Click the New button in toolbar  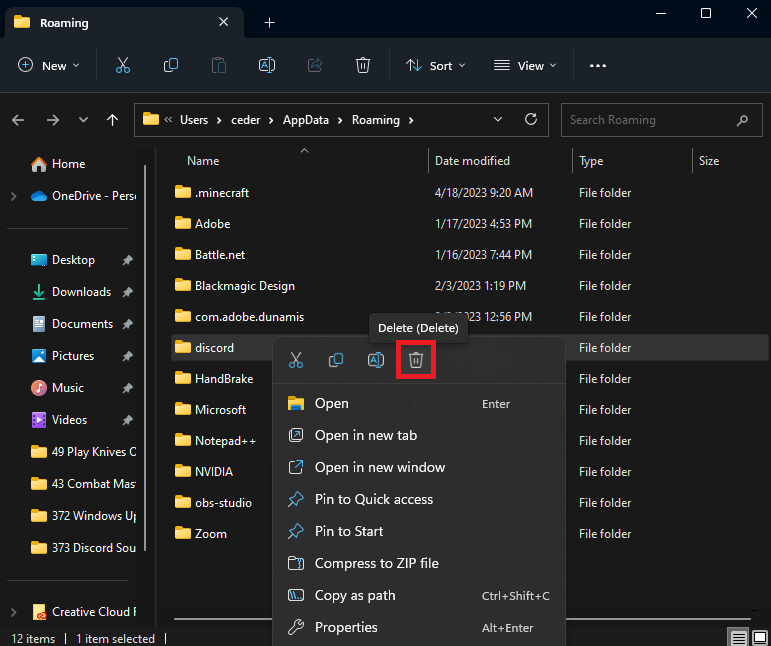click(x=46, y=66)
